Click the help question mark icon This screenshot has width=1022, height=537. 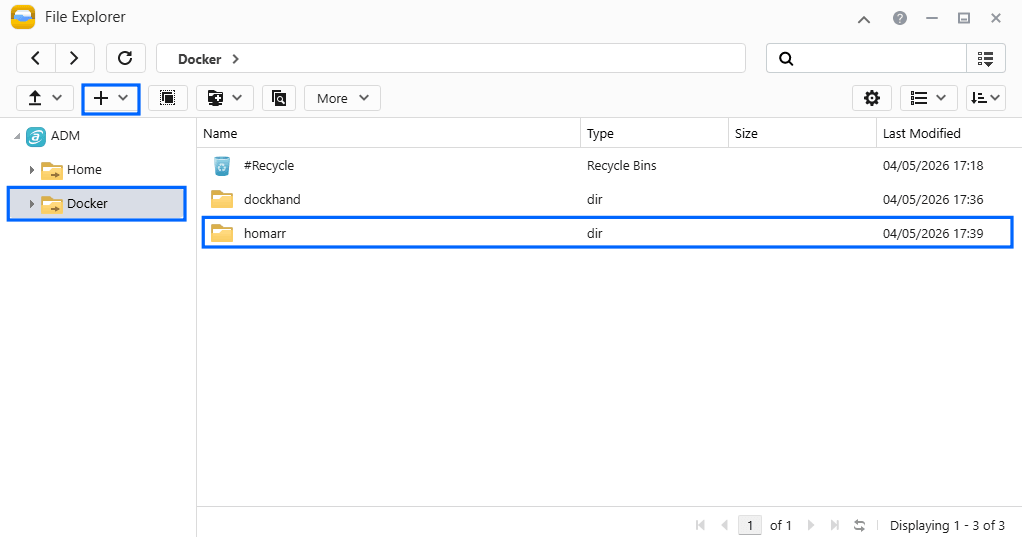tap(900, 18)
